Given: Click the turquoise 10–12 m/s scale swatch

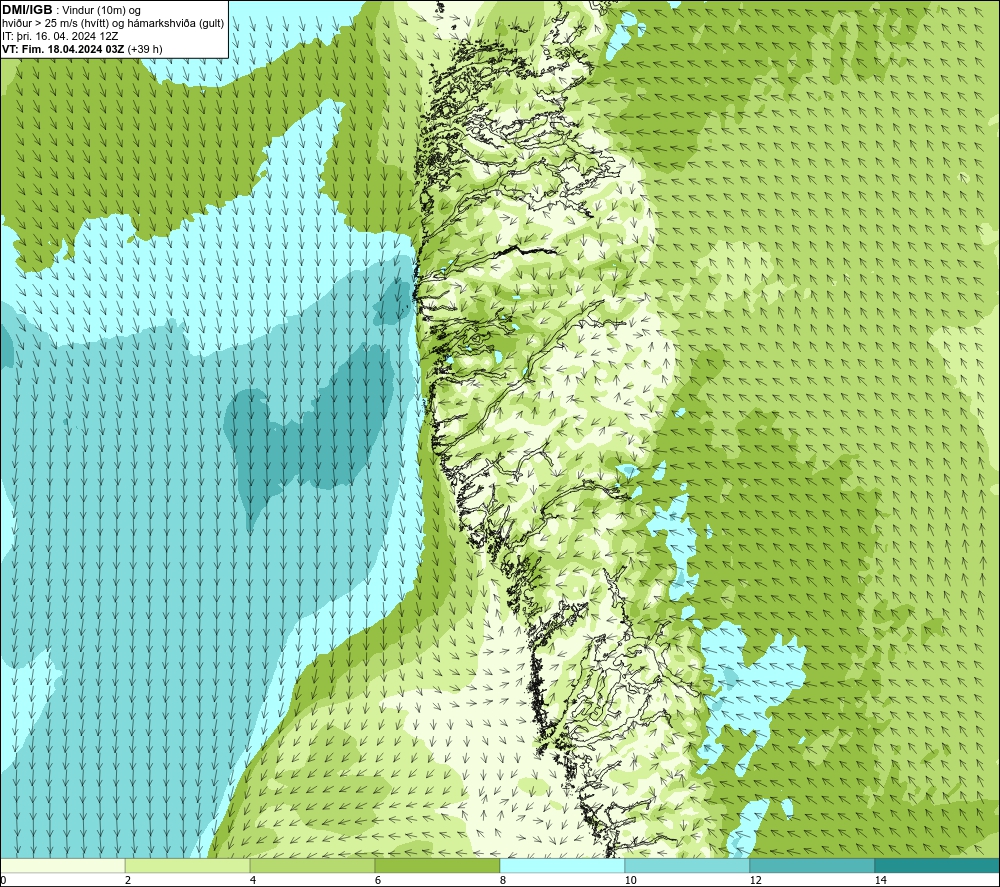Looking at the screenshot, I should coord(688,865).
